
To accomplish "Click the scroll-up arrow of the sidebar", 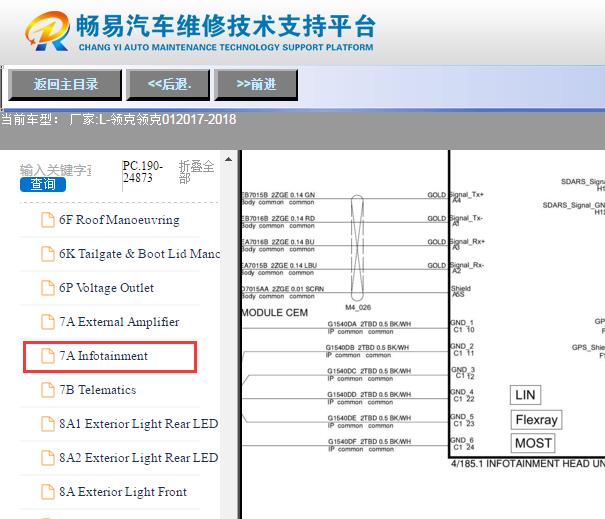I will point(228,159).
